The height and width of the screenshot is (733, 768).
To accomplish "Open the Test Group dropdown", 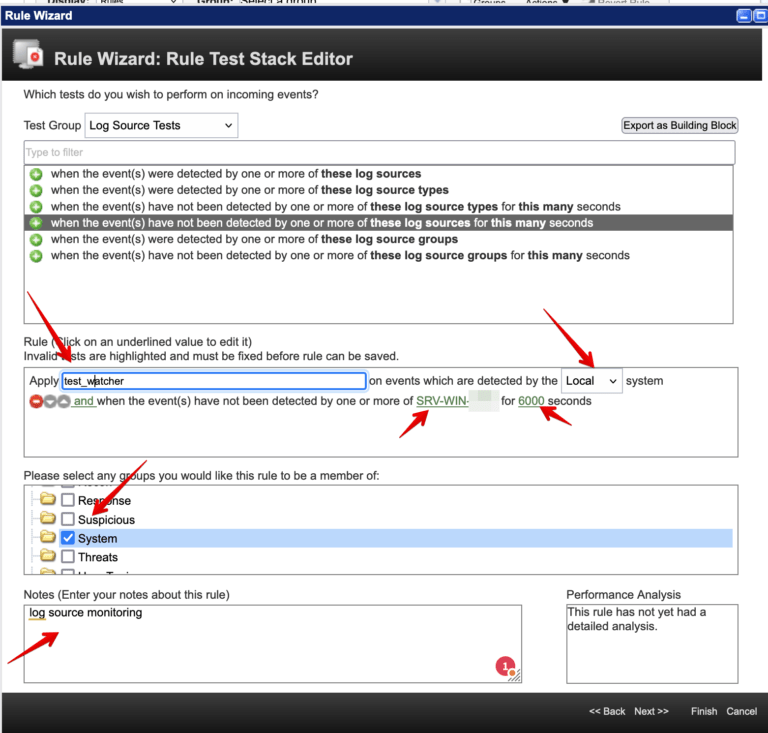I will 161,125.
